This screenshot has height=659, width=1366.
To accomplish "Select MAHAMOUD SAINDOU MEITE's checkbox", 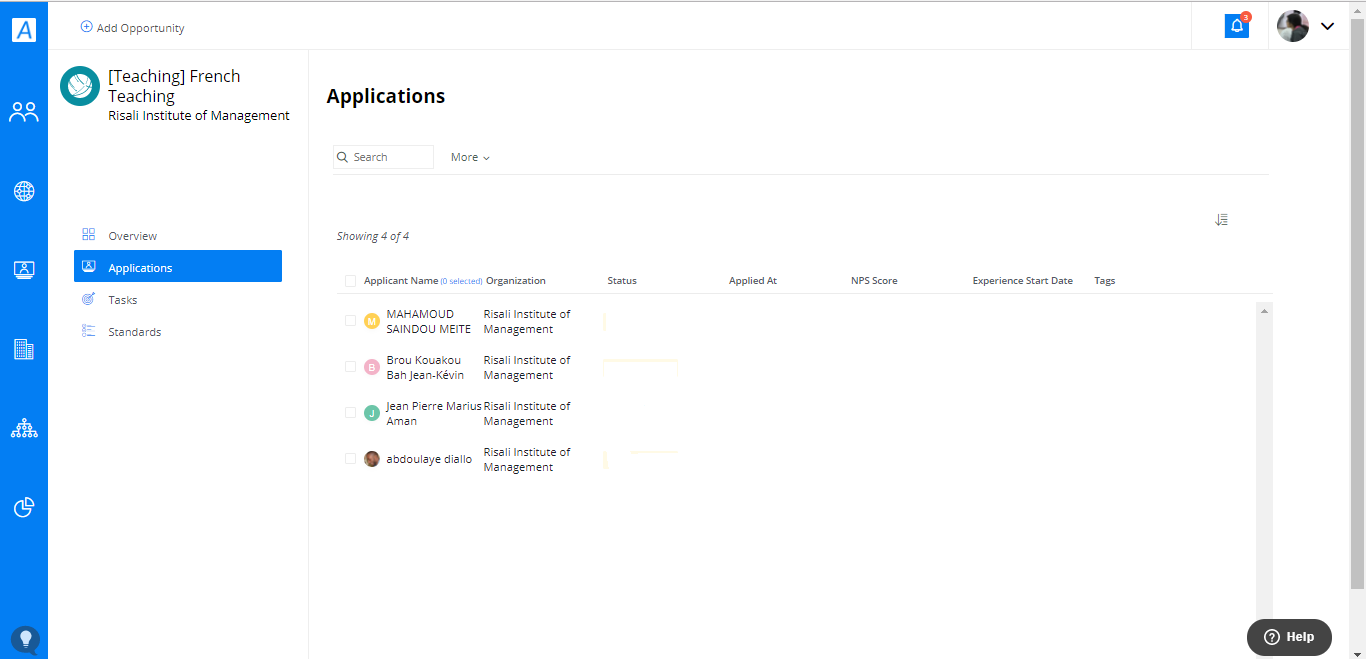I will [350, 321].
